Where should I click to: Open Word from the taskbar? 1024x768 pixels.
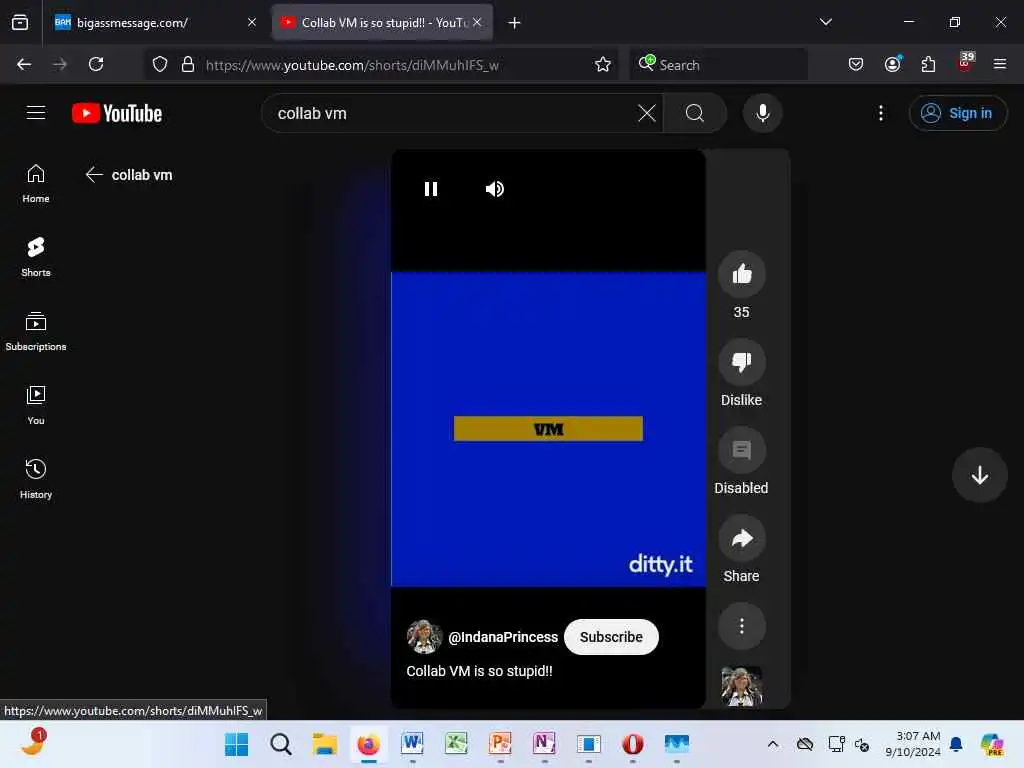[412, 744]
